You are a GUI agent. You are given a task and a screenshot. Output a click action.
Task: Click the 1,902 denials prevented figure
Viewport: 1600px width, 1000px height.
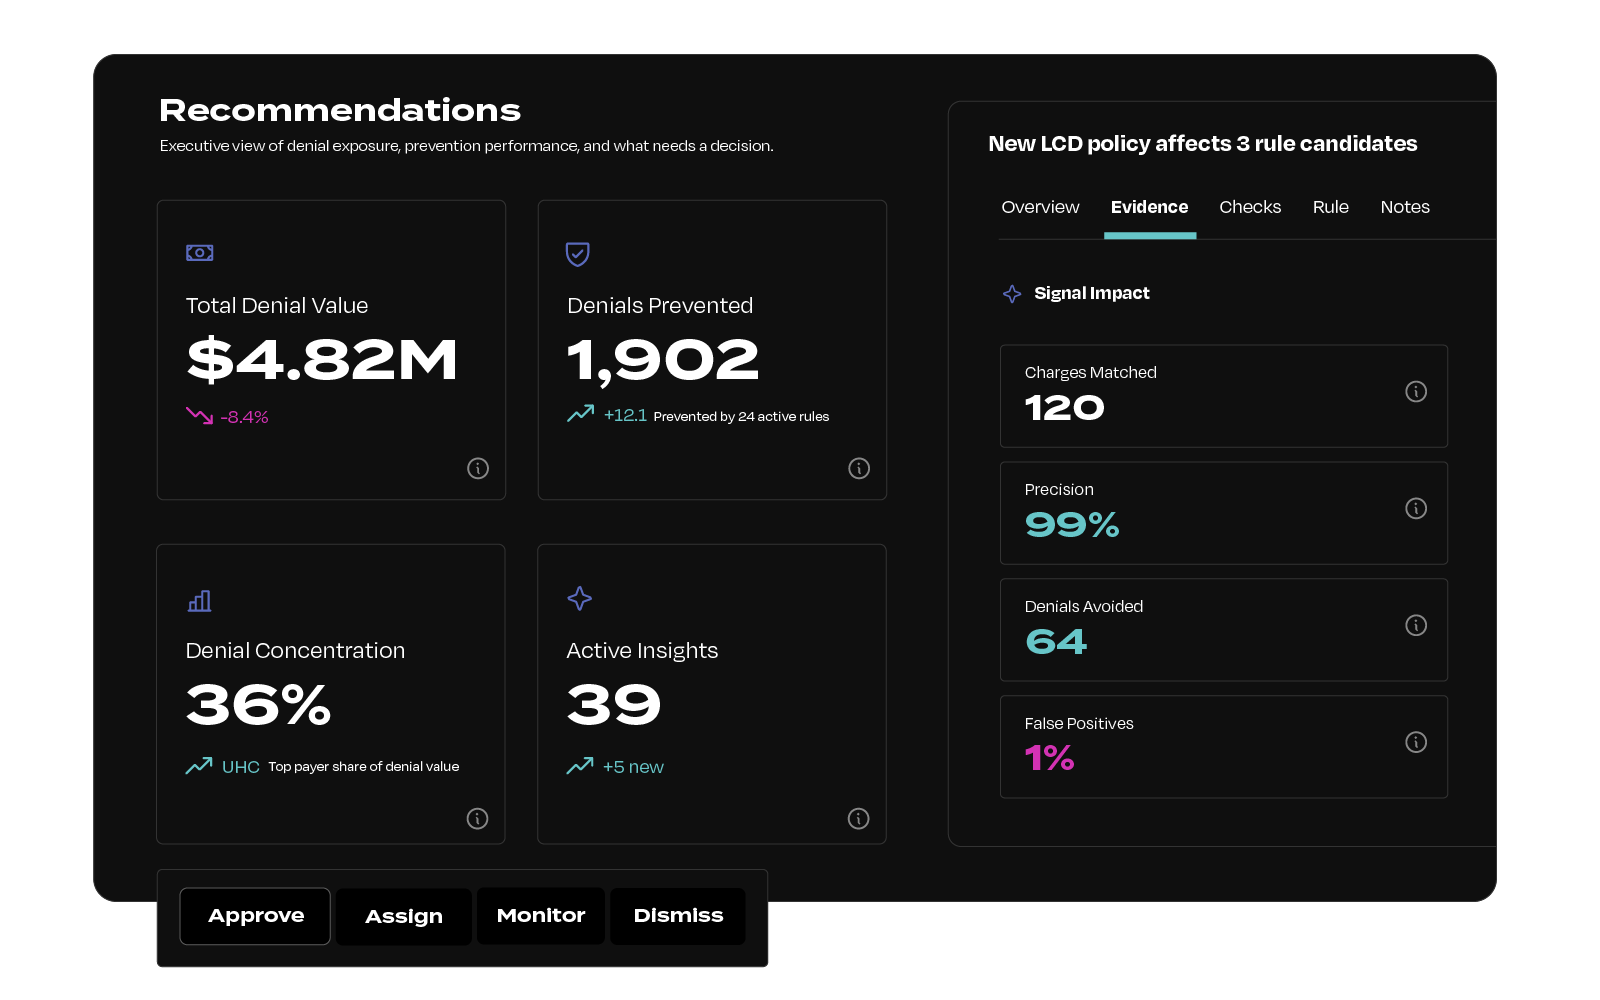(663, 361)
